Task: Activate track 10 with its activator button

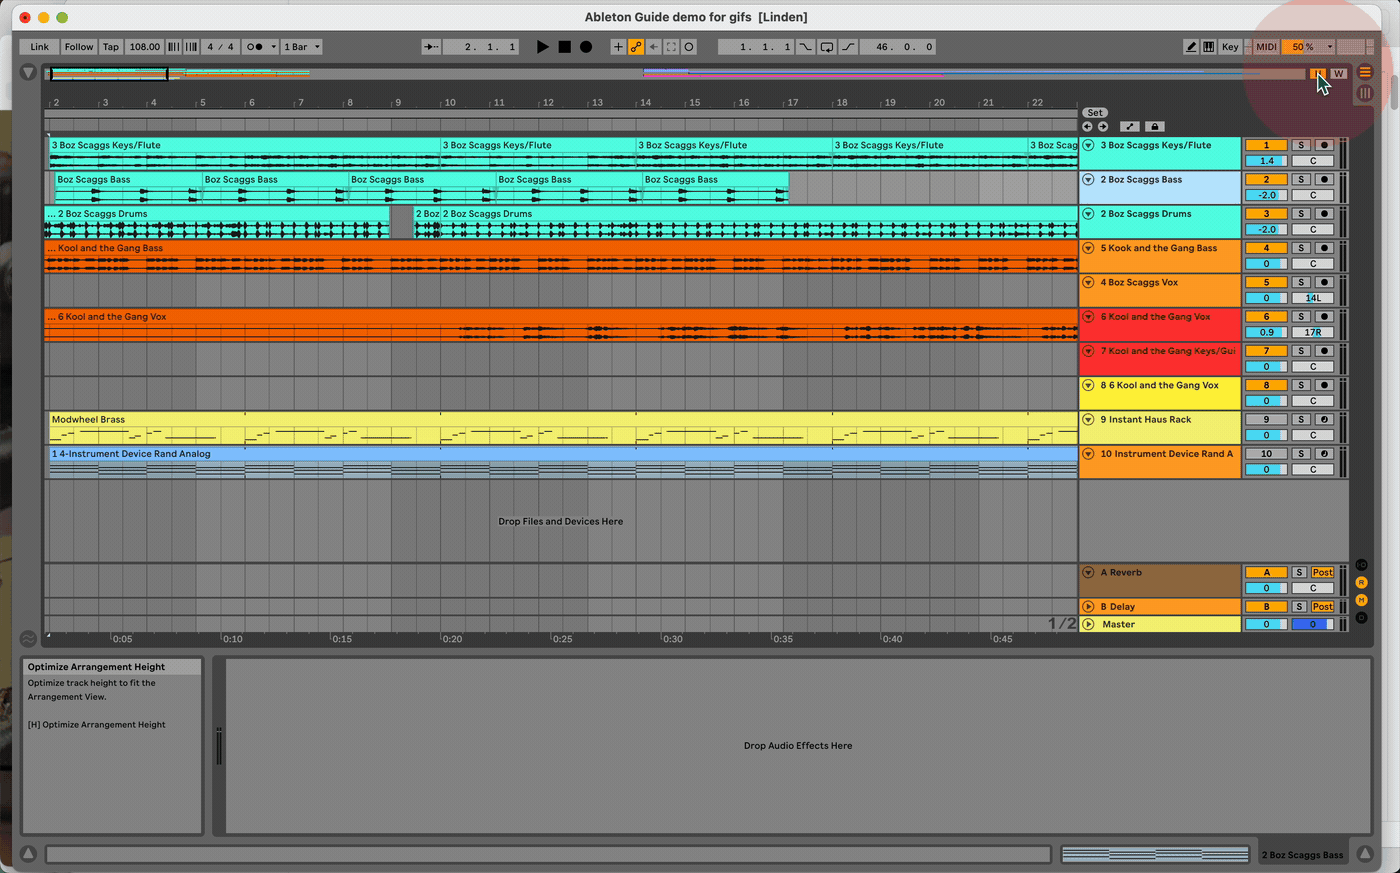Action: tap(1266, 454)
